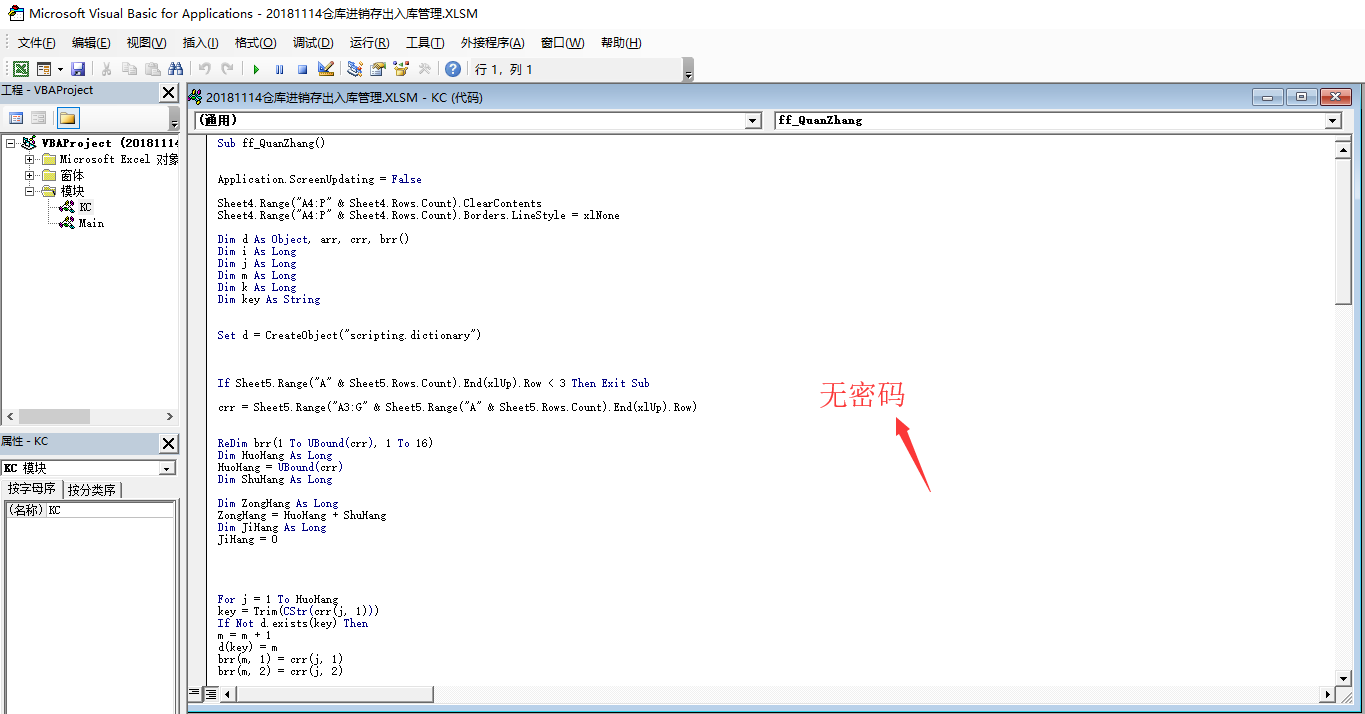
Task: Open Object Browser icon
Action: coord(401,69)
